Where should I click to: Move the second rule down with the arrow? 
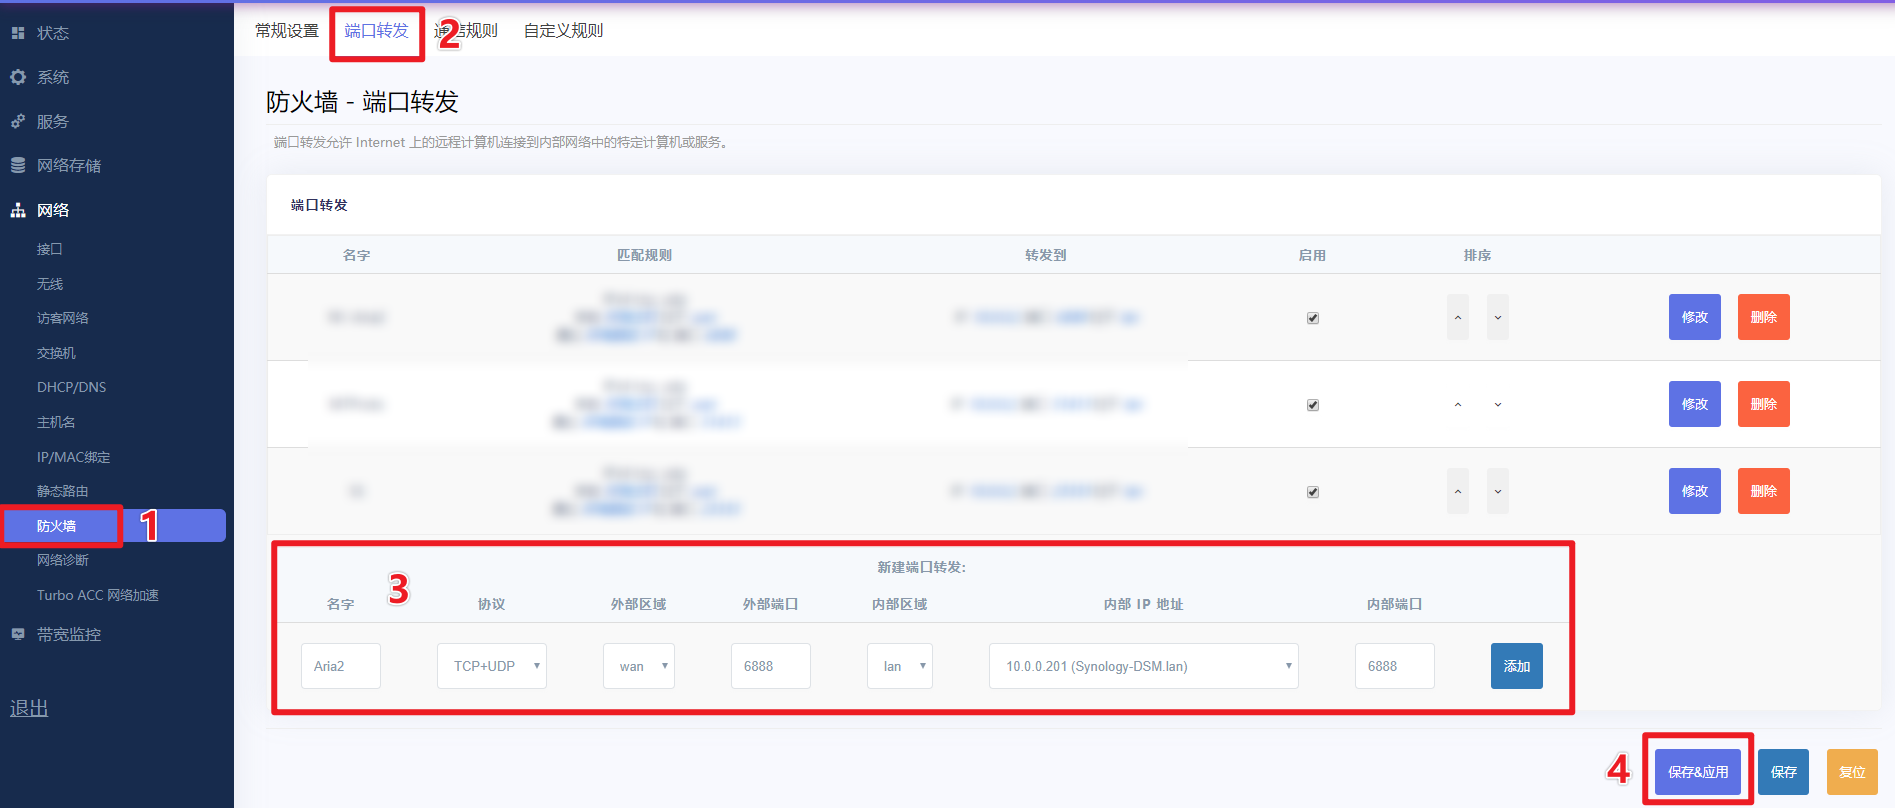click(x=1498, y=404)
